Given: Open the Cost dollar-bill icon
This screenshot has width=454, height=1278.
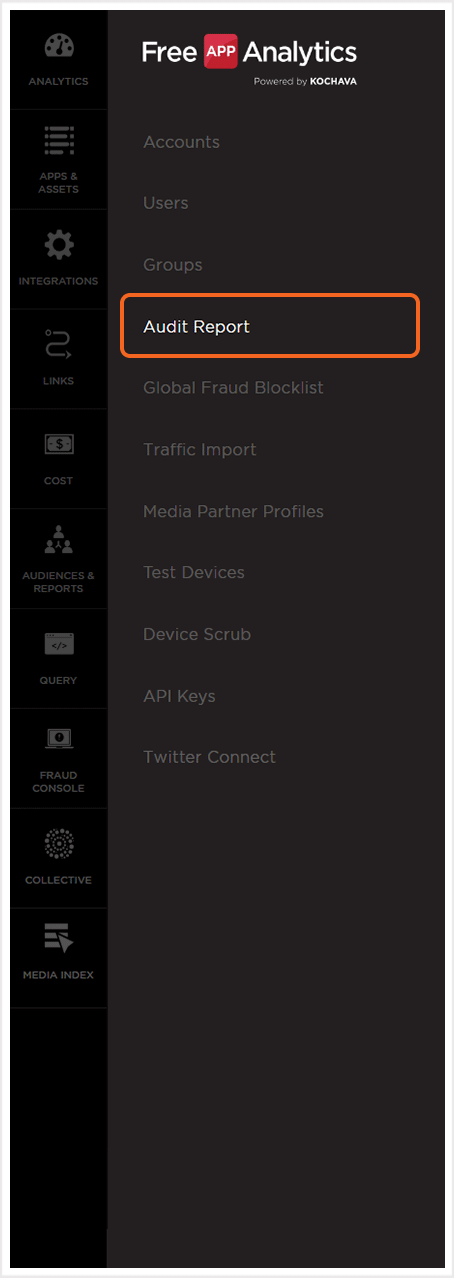Looking at the screenshot, I should (x=58, y=445).
